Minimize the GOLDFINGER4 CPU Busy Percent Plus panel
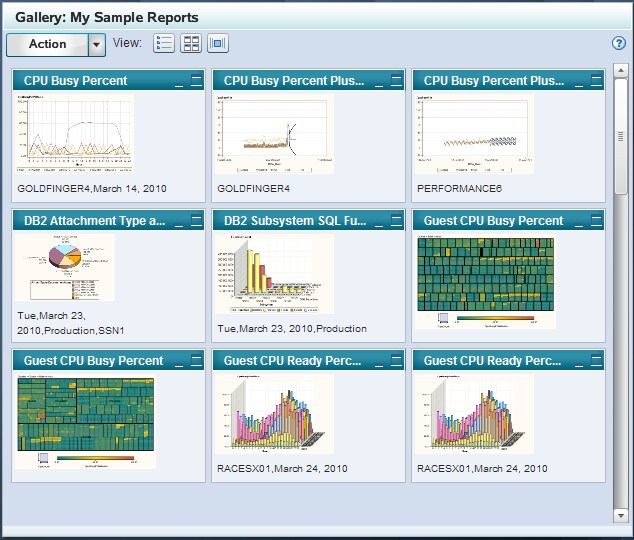The image size is (634, 540). tap(379, 81)
